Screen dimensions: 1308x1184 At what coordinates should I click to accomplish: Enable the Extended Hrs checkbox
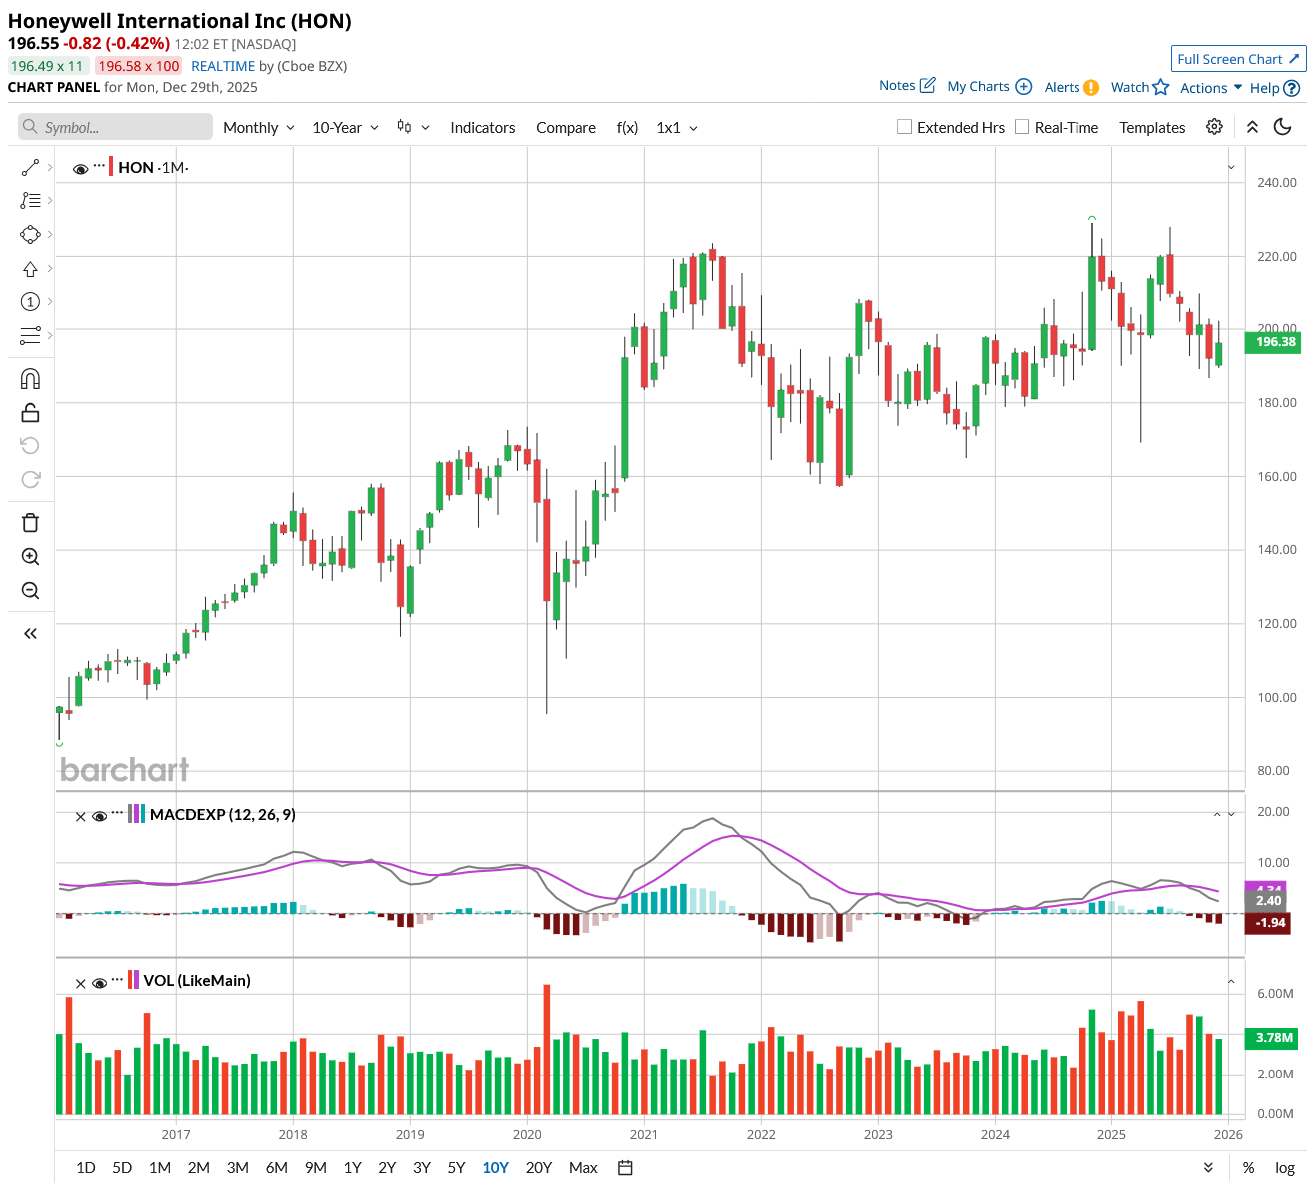coord(905,127)
